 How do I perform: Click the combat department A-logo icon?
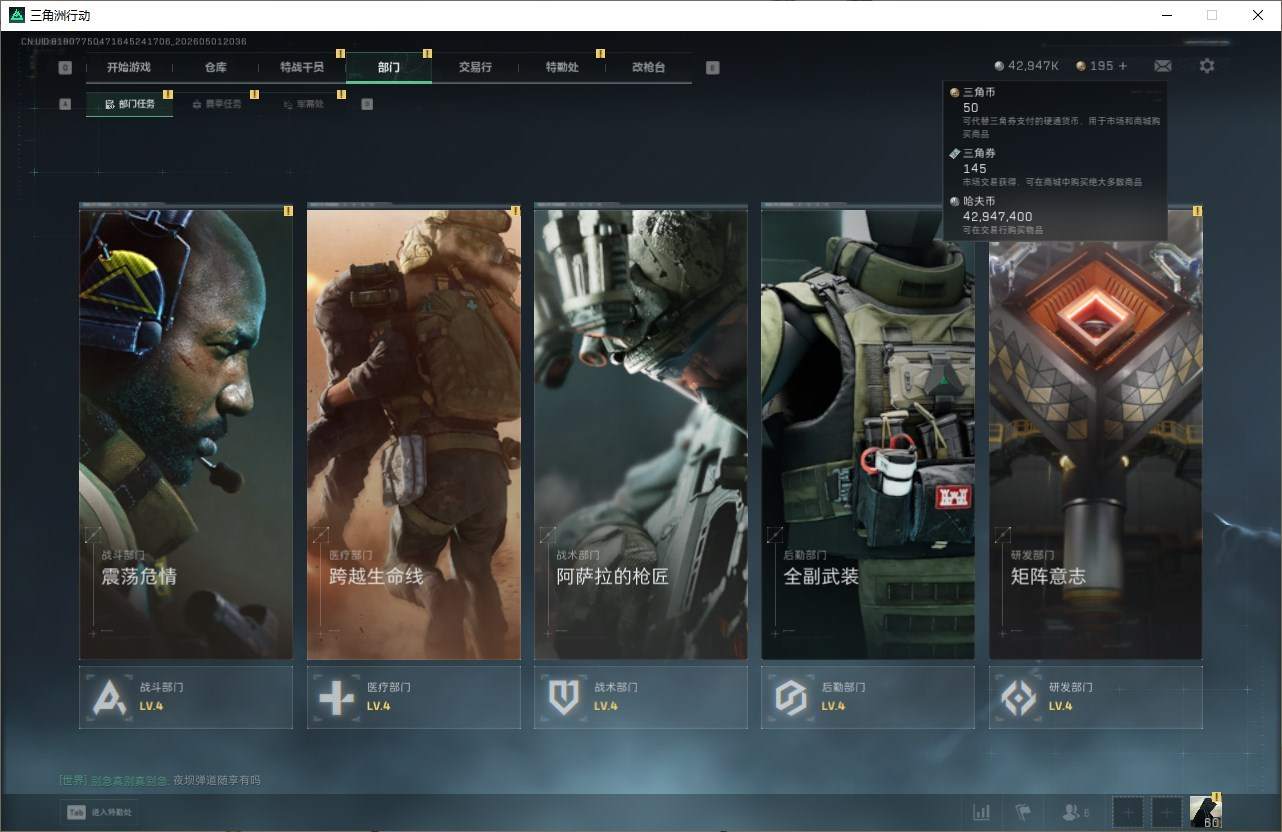point(109,697)
